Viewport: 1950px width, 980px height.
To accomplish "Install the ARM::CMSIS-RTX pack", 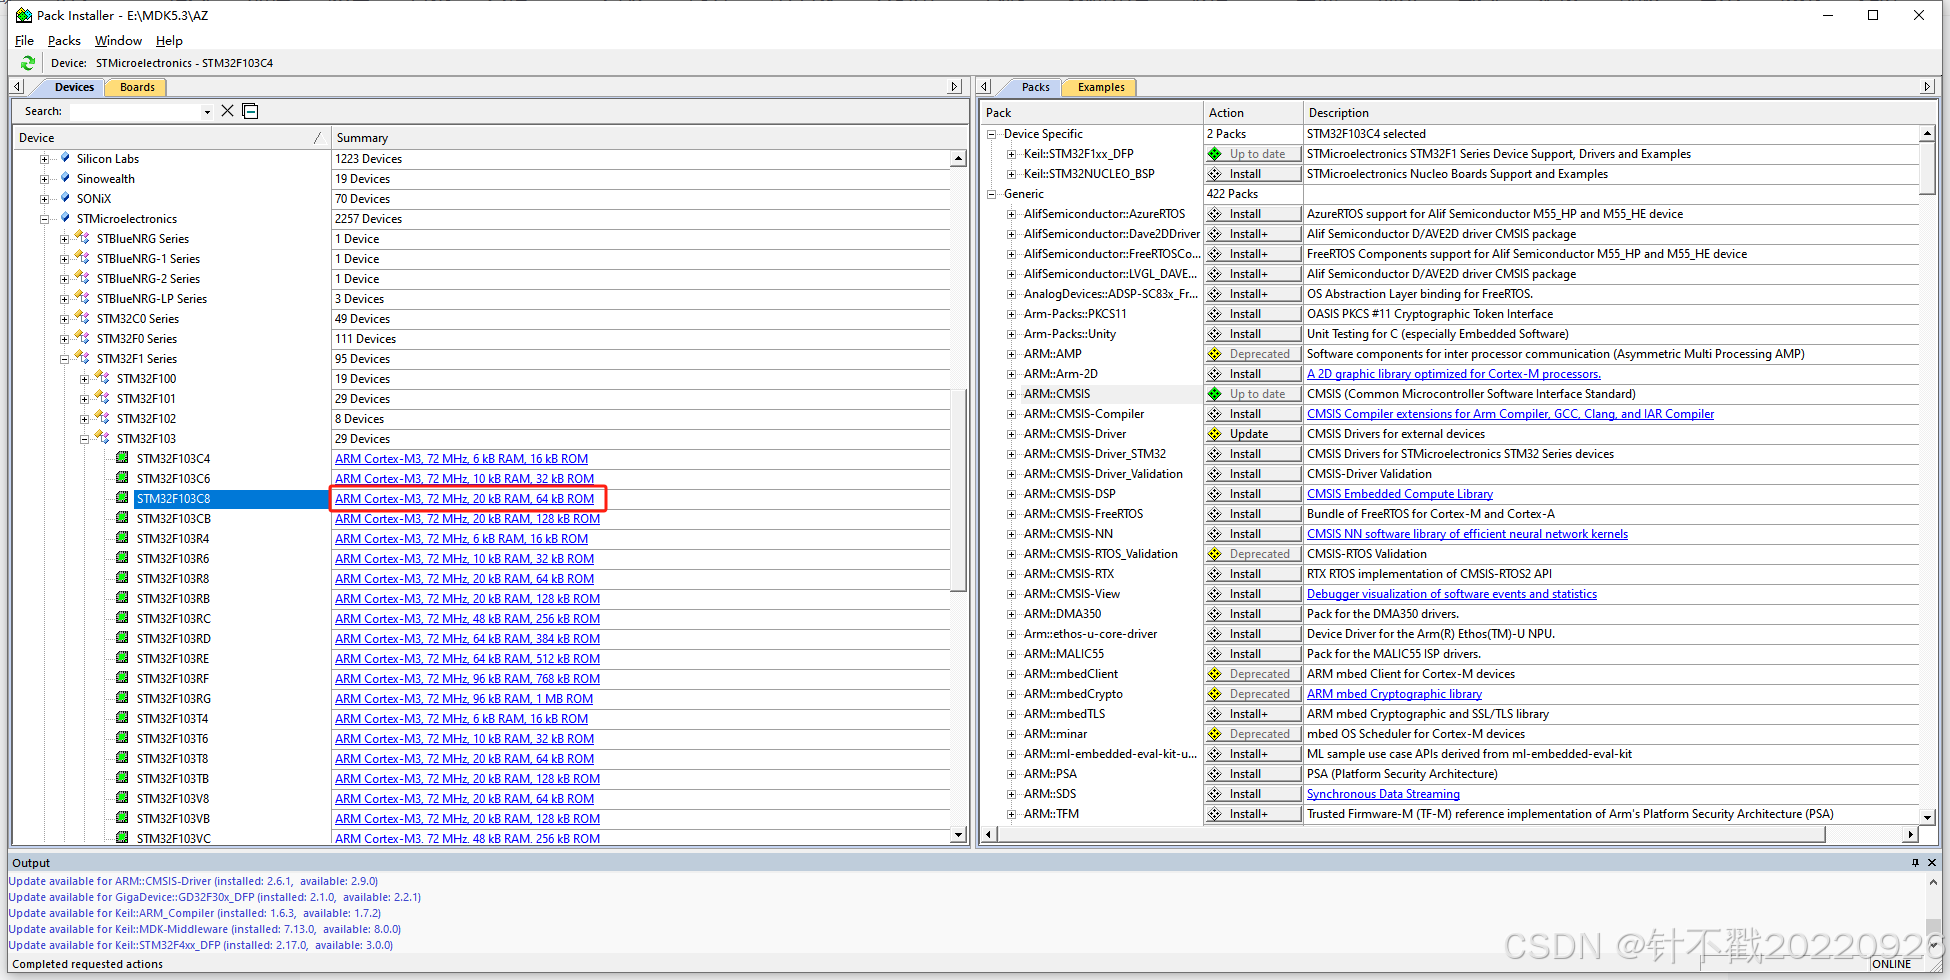I will click(1253, 574).
